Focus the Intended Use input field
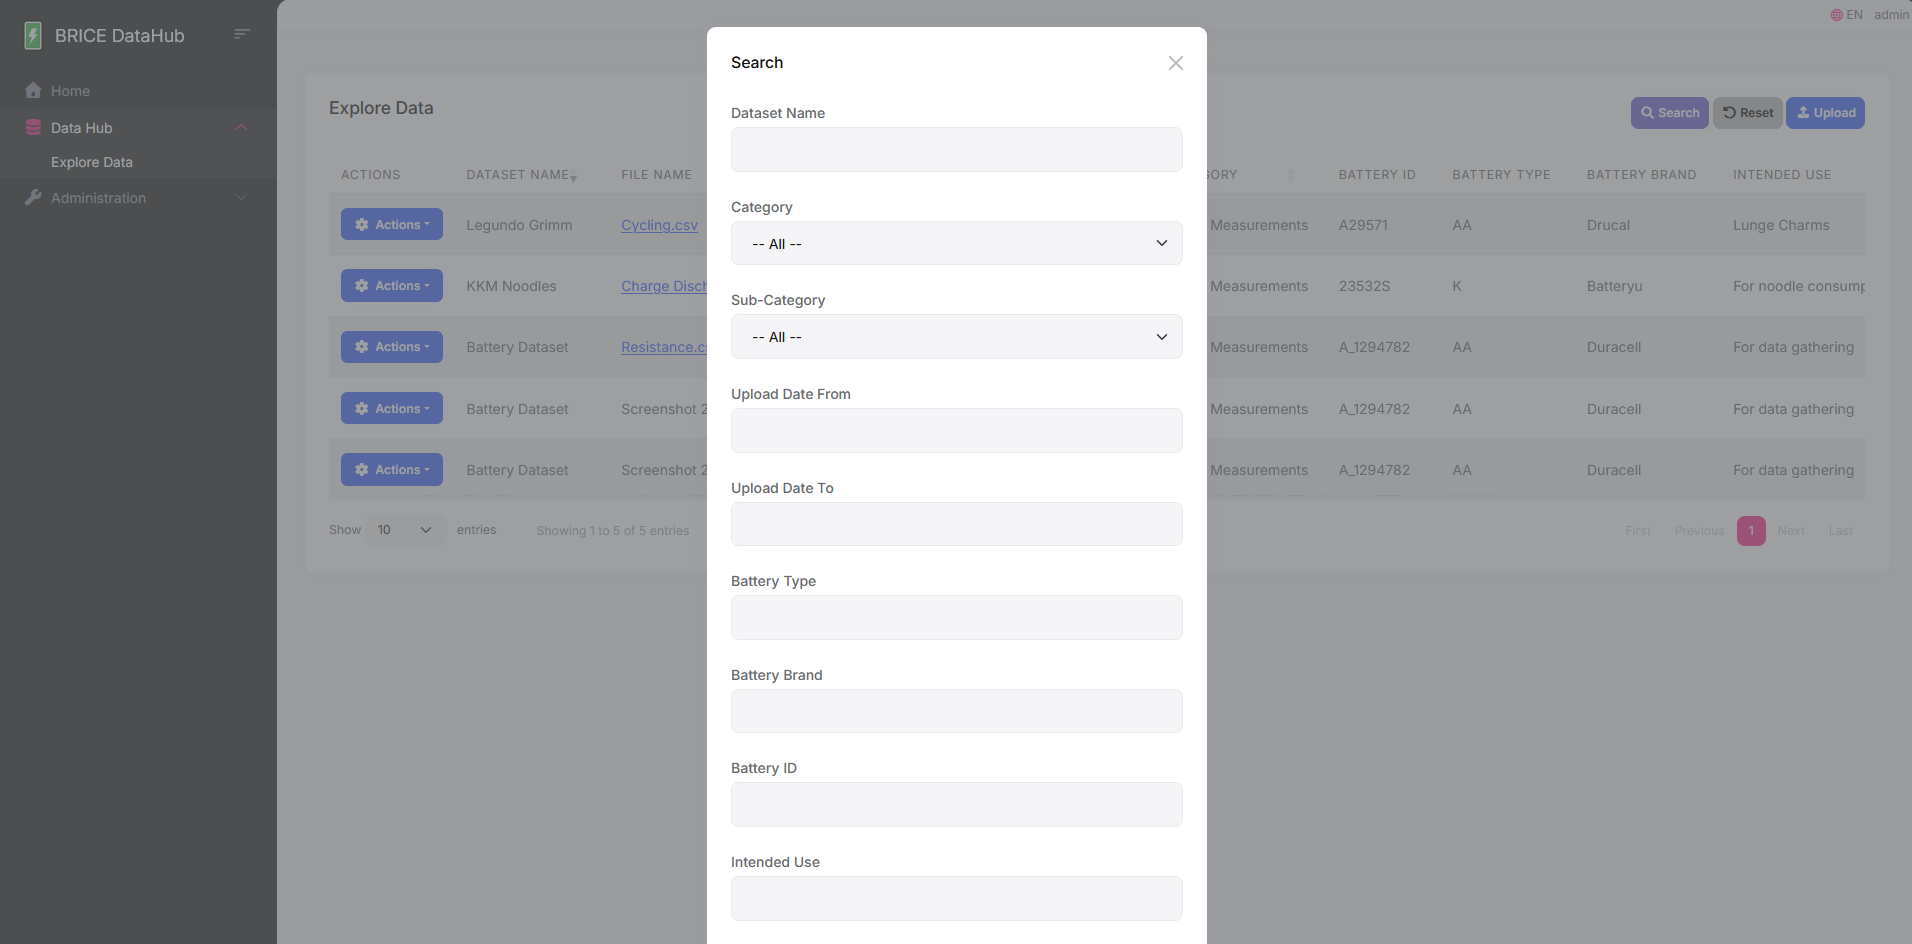Screen dimensions: 1912x944 coord(956,898)
